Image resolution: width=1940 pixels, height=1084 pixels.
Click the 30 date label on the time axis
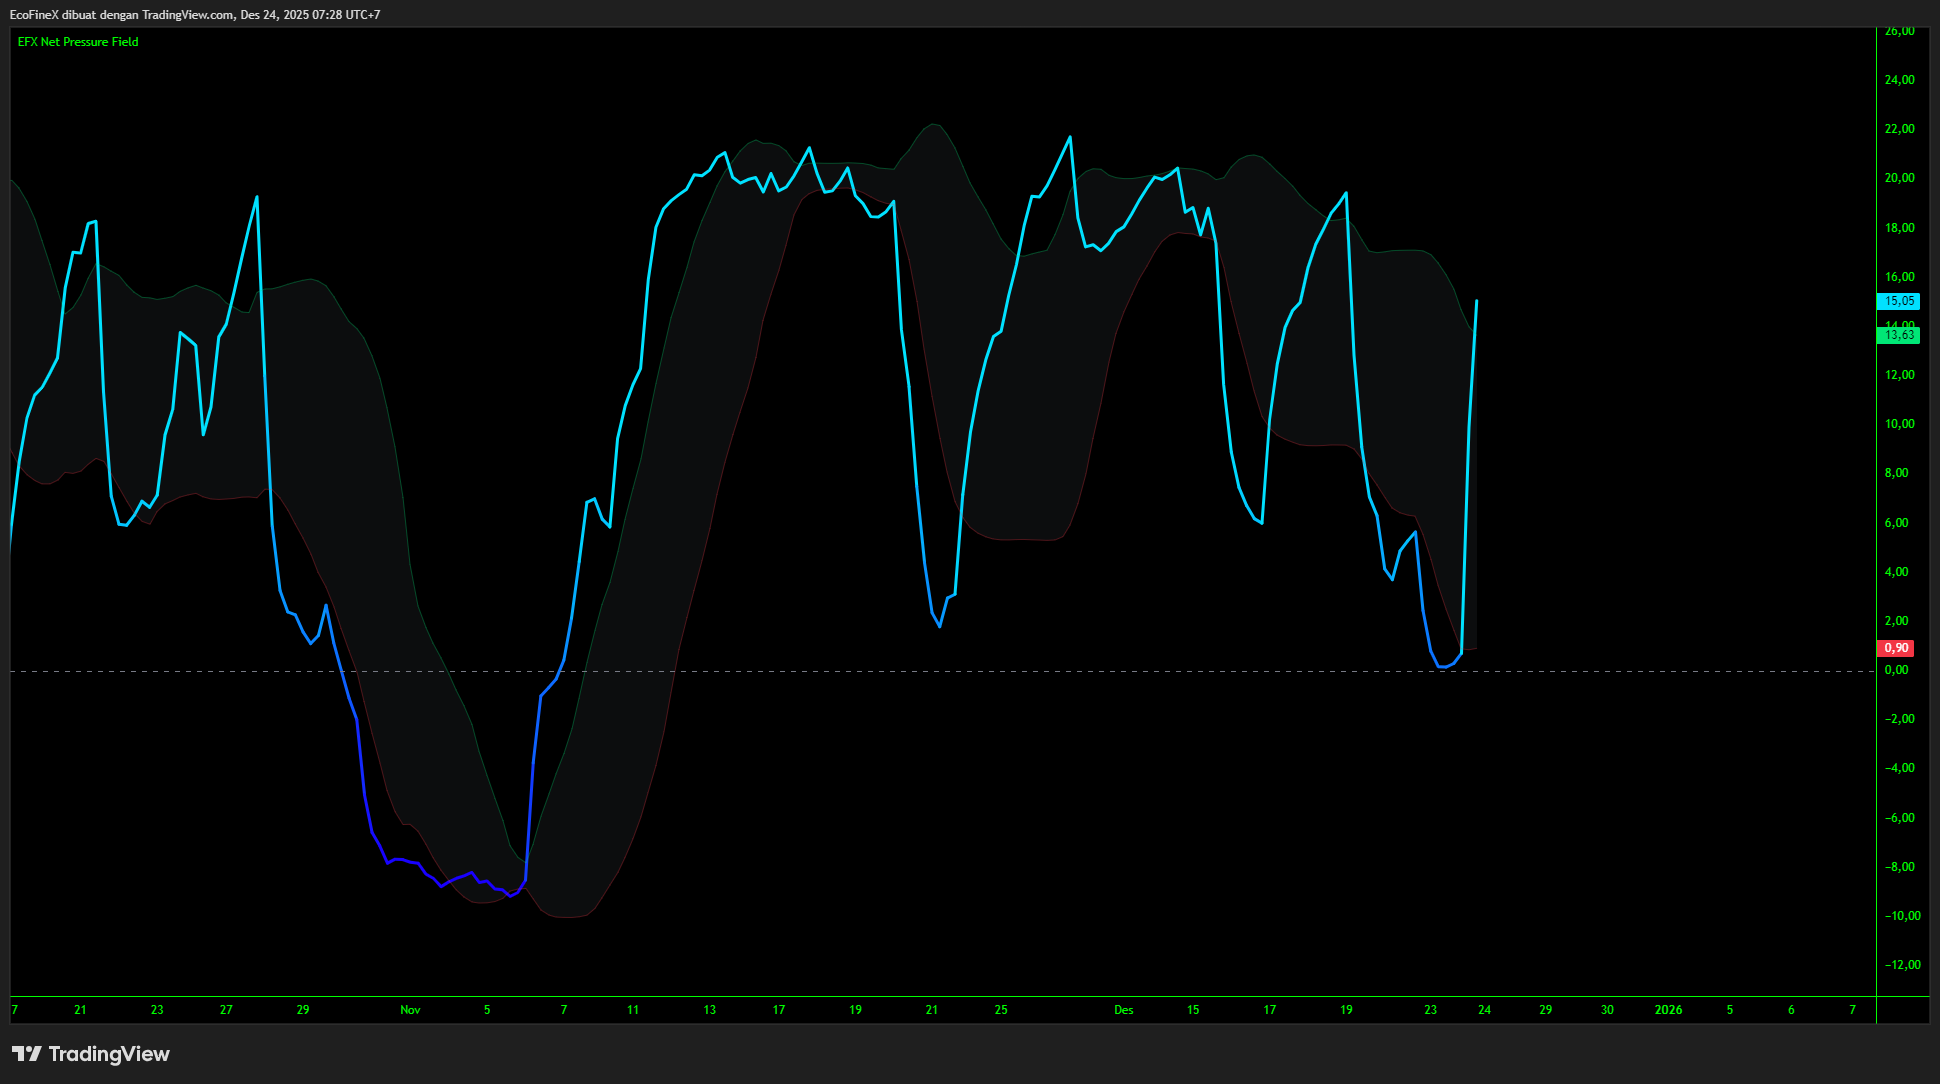pos(1607,1010)
